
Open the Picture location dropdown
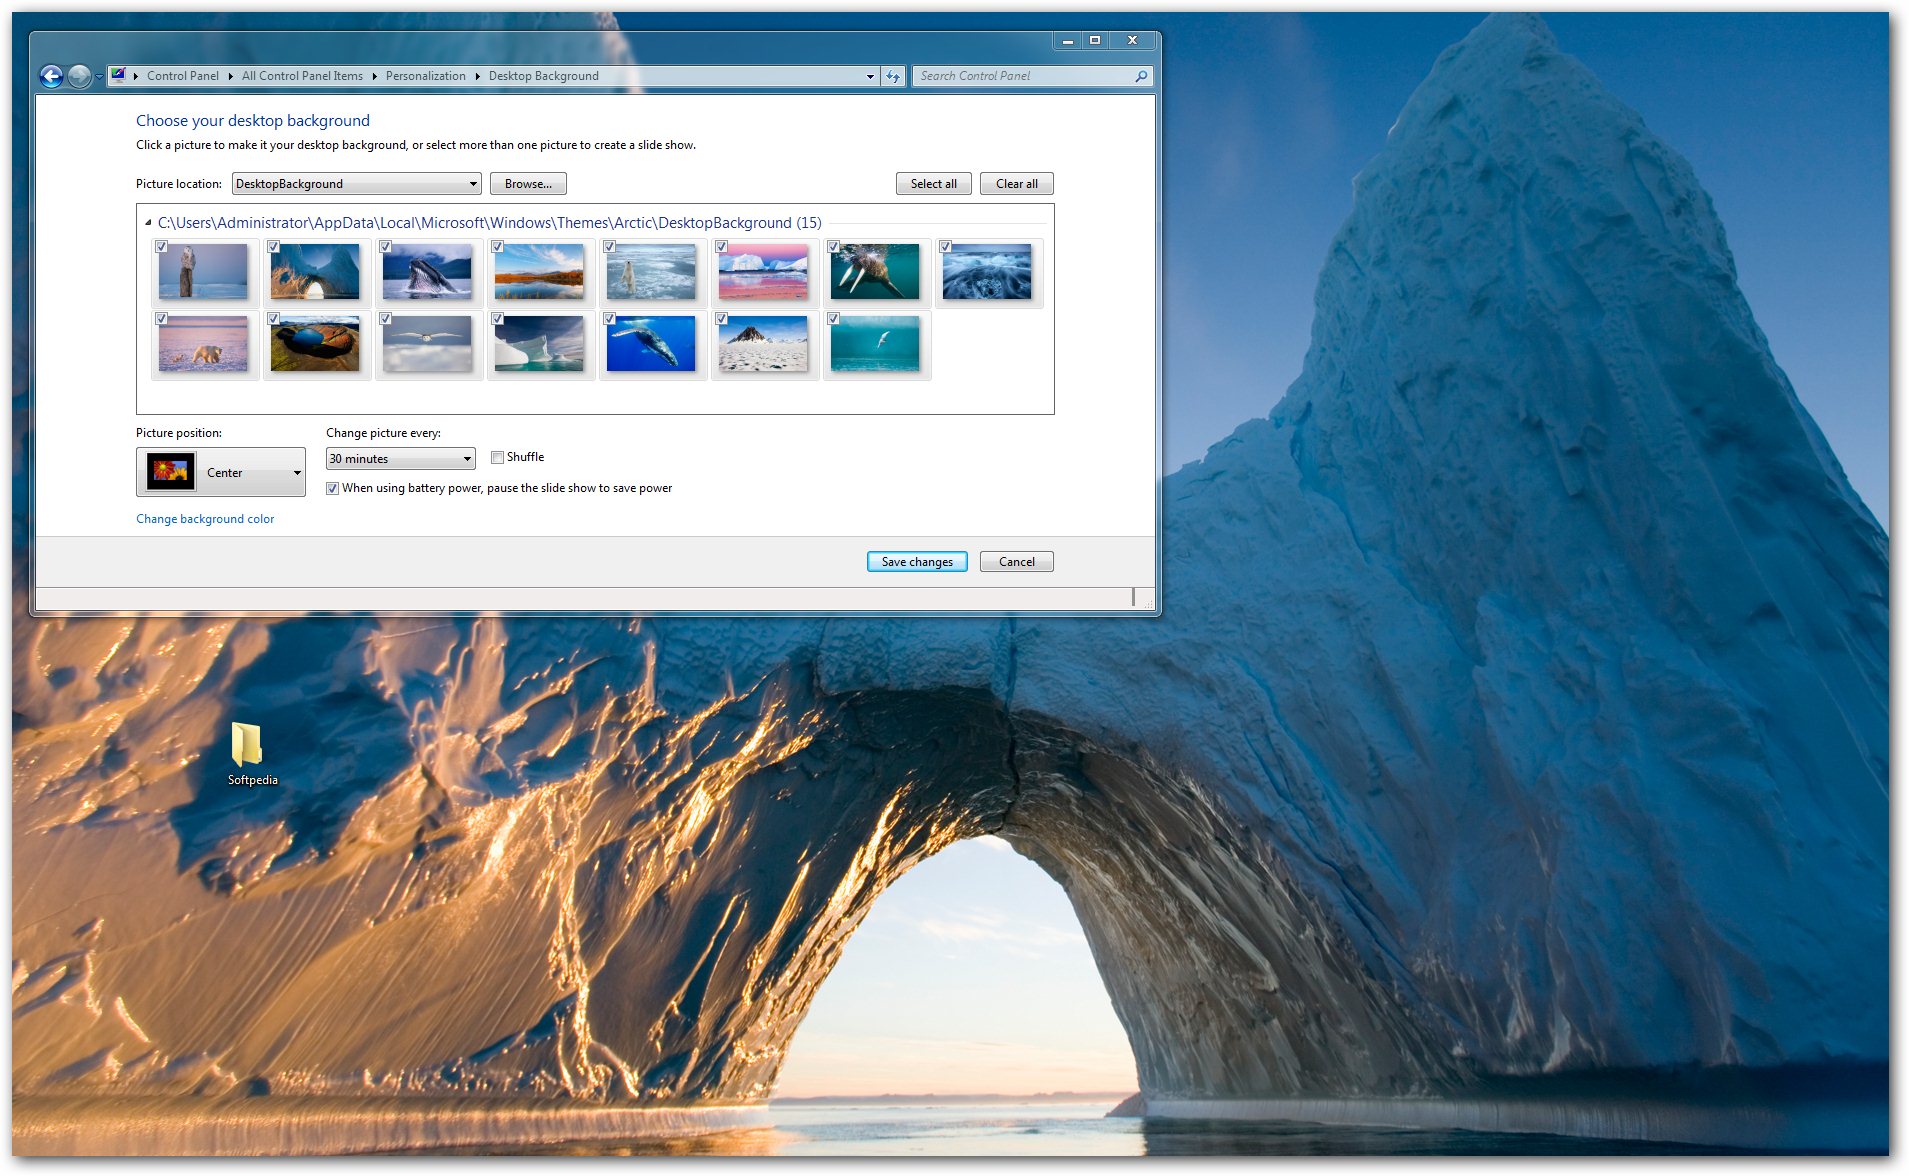pos(357,184)
